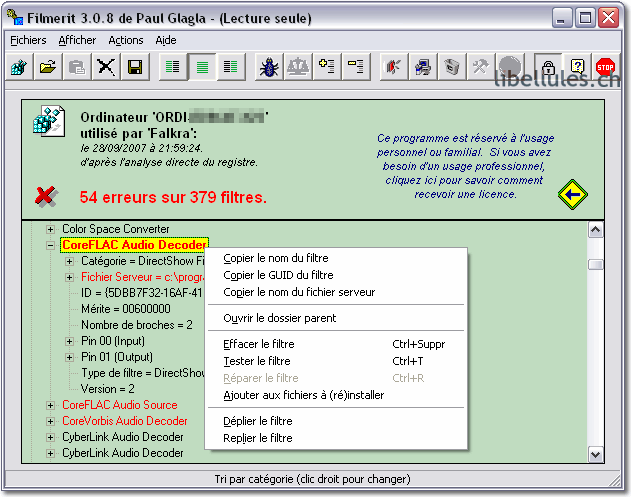Click the tree scrollbar up arrow
Screen dimensions: 631x497
[595, 229]
